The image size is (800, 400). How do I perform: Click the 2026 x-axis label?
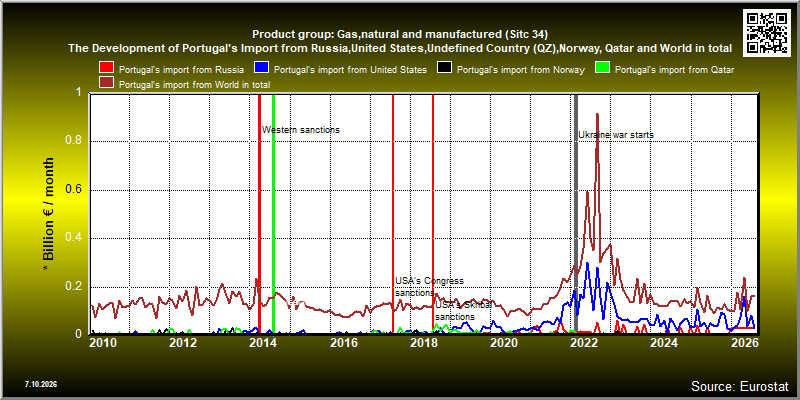[744, 342]
